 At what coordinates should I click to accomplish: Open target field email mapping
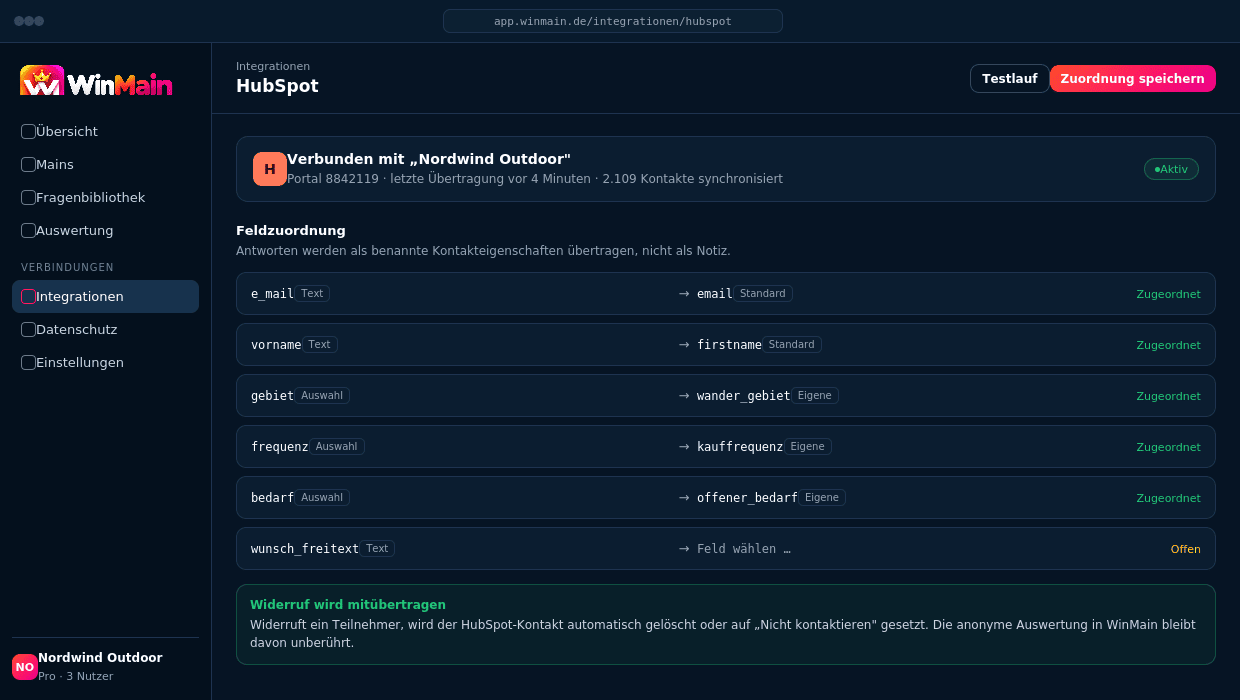(715, 294)
